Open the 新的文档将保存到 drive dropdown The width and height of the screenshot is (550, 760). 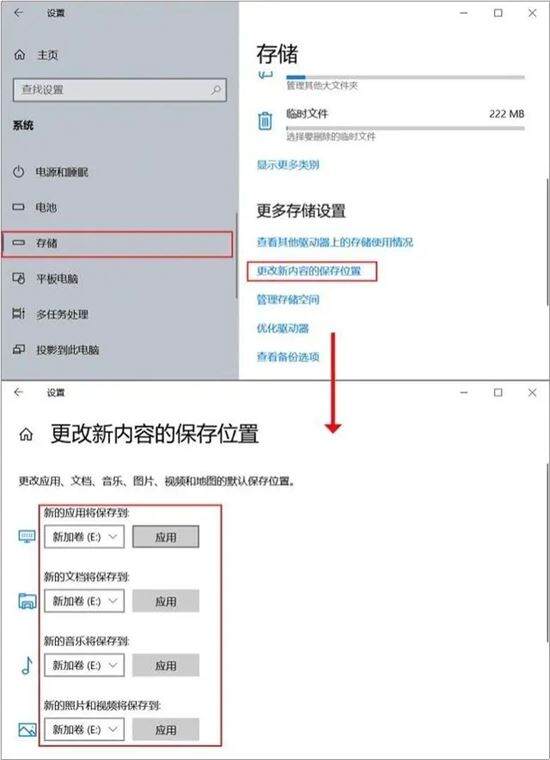coord(84,601)
